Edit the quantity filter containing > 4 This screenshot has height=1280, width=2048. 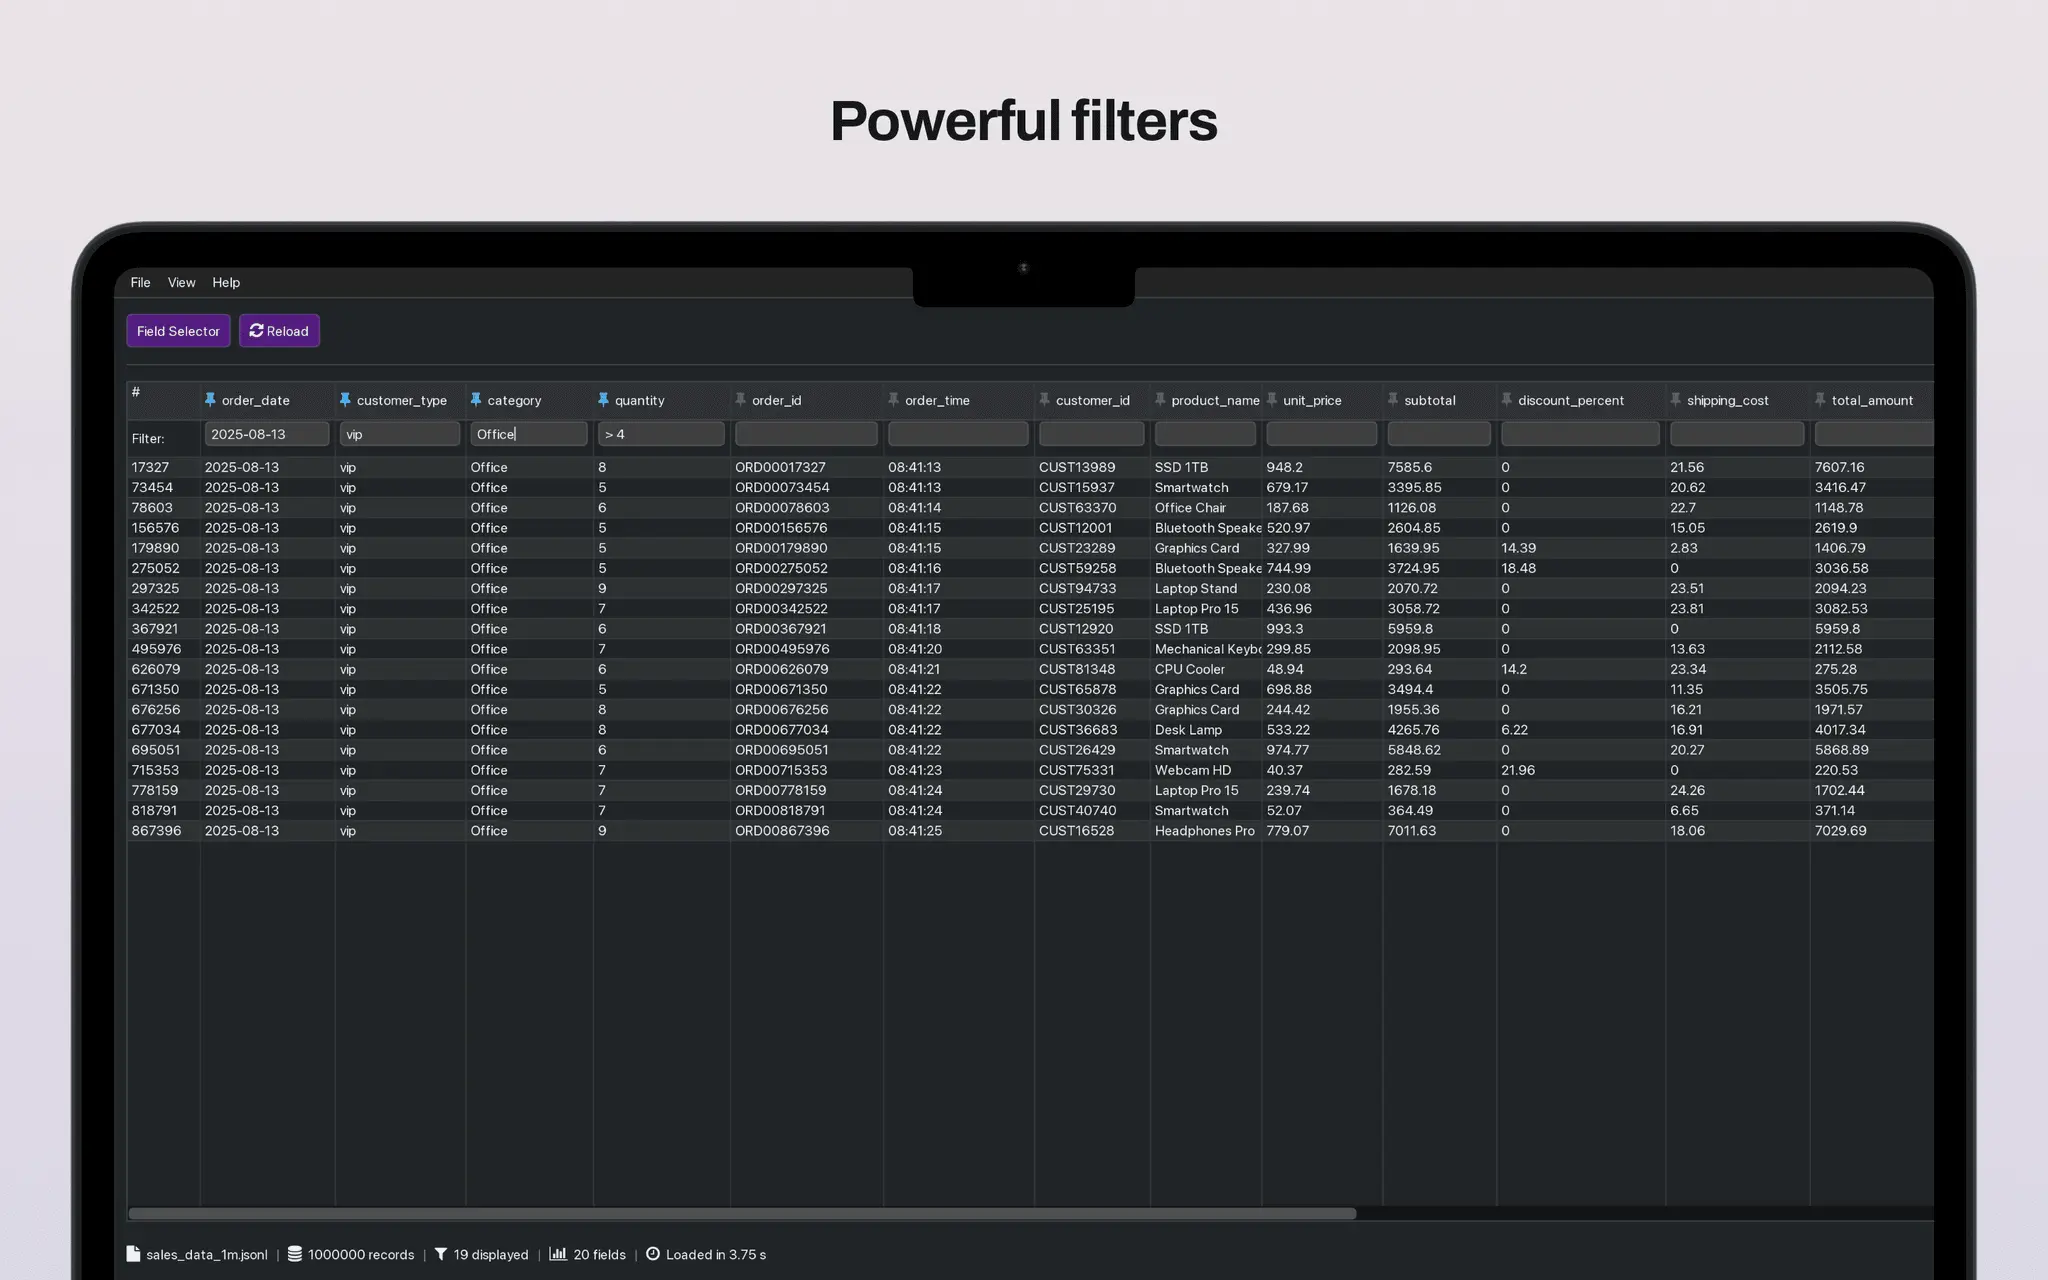tap(661, 434)
